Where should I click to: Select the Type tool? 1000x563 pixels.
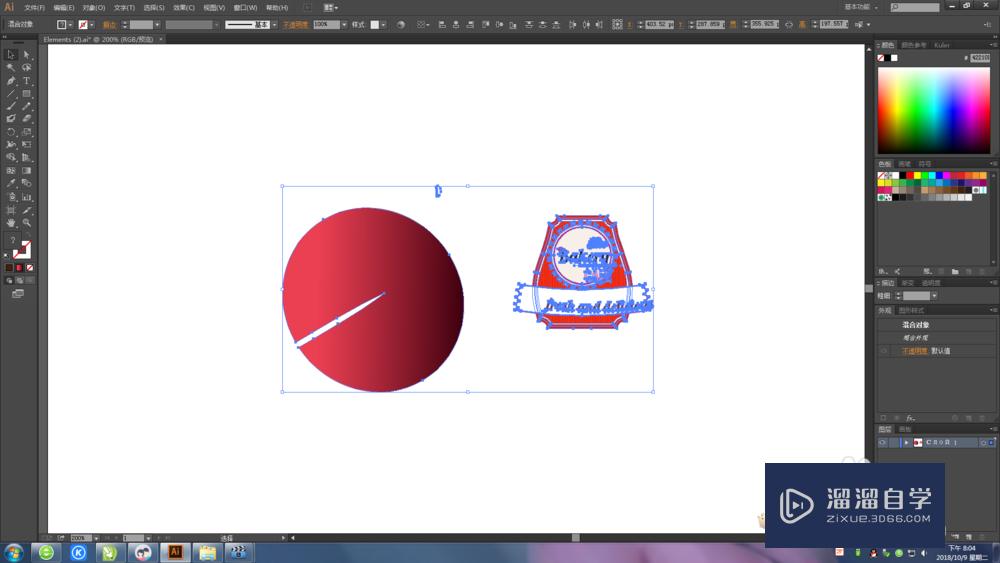coord(27,81)
